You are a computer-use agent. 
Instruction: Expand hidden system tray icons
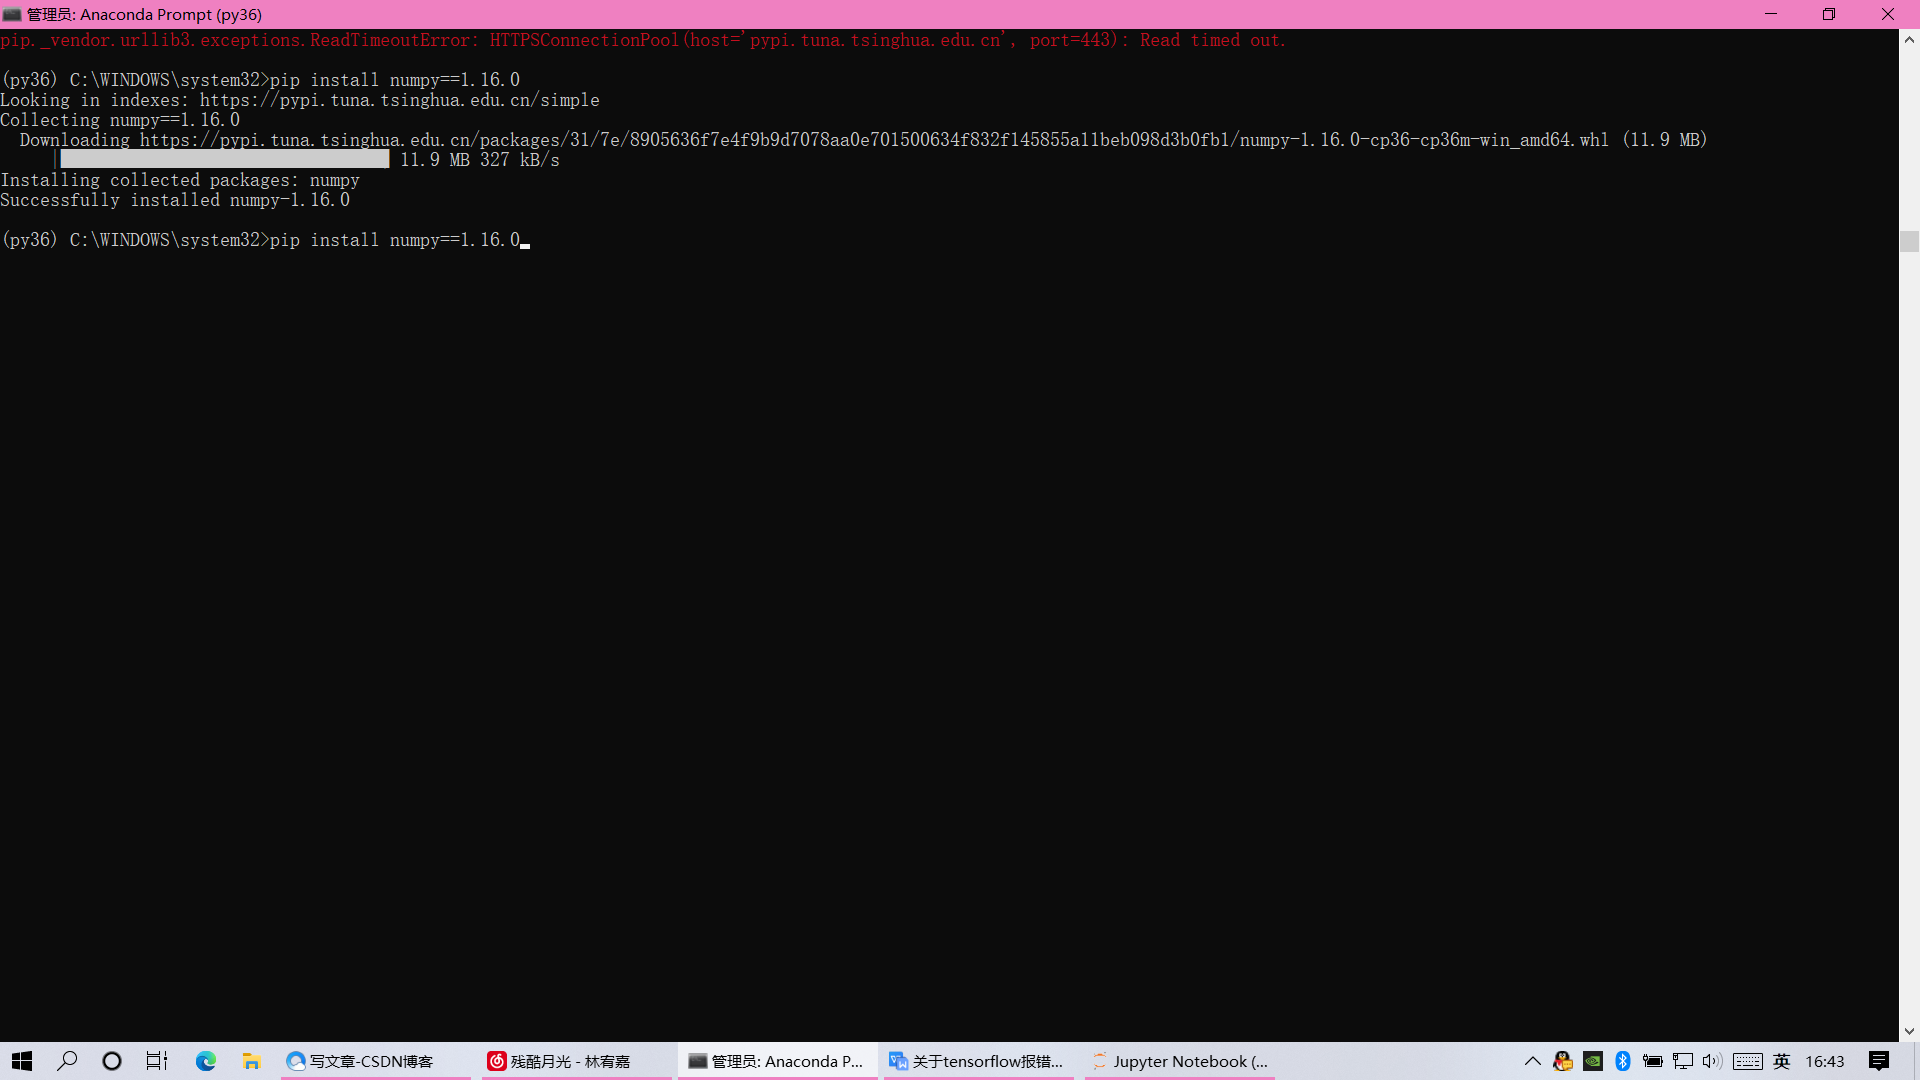coord(1532,1061)
